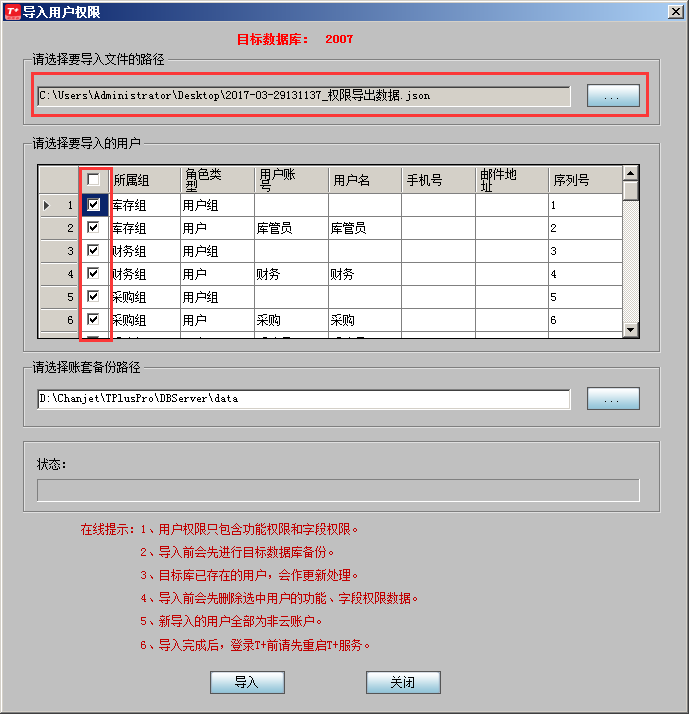
Task: Click 库存组 cell in row 1
Action: point(145,205)
